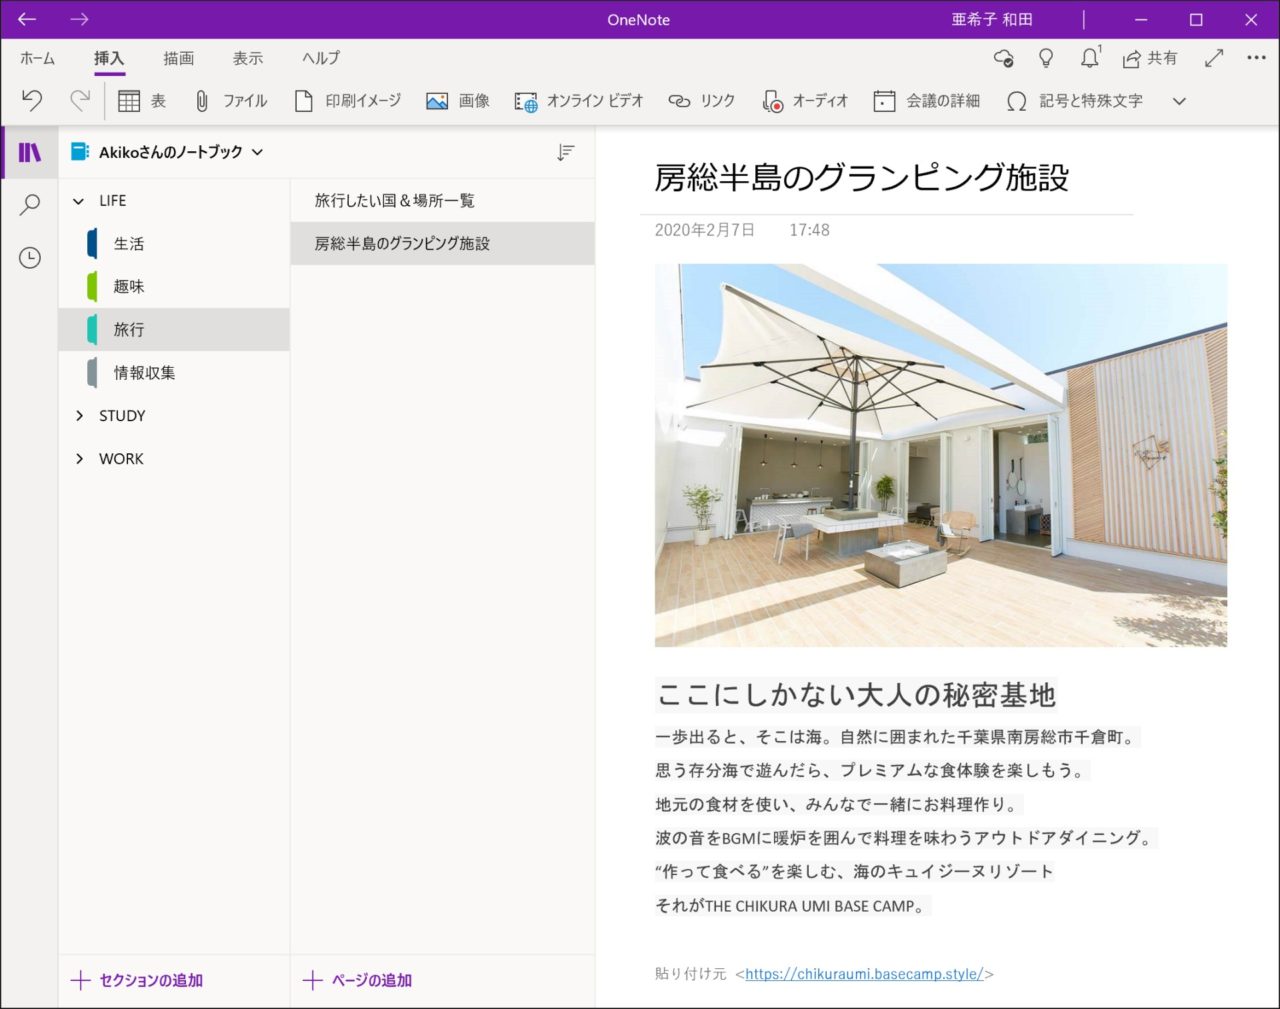Open the ホーム tab

coord(38,58)
